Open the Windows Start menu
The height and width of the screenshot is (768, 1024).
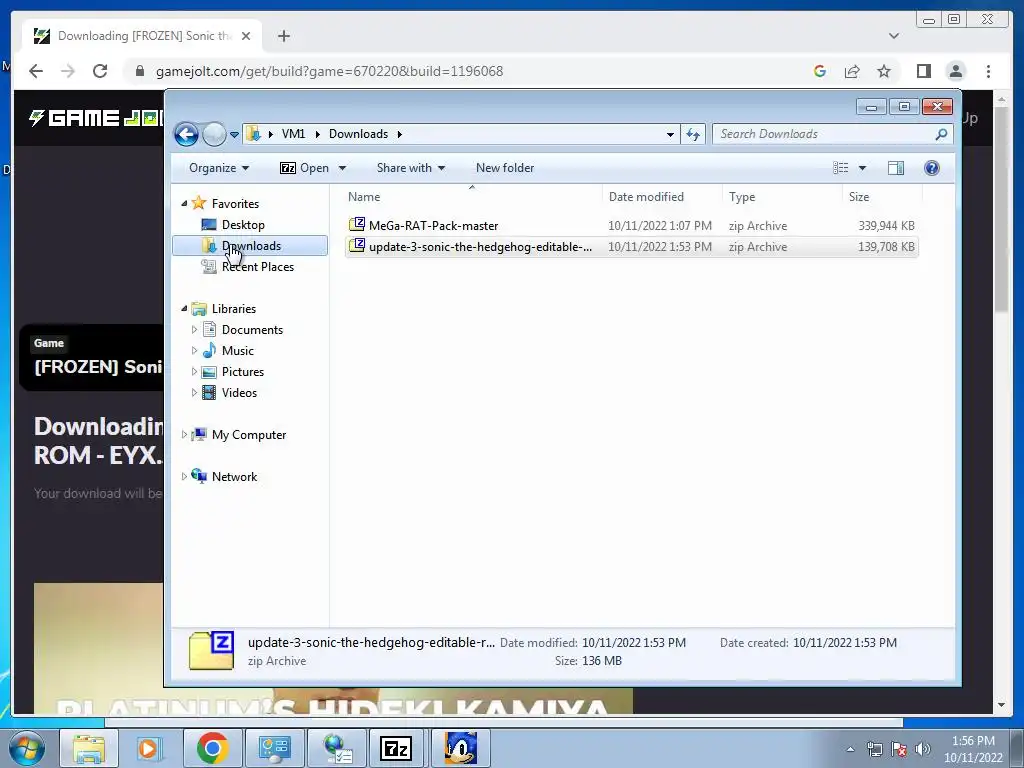[27, 748]
